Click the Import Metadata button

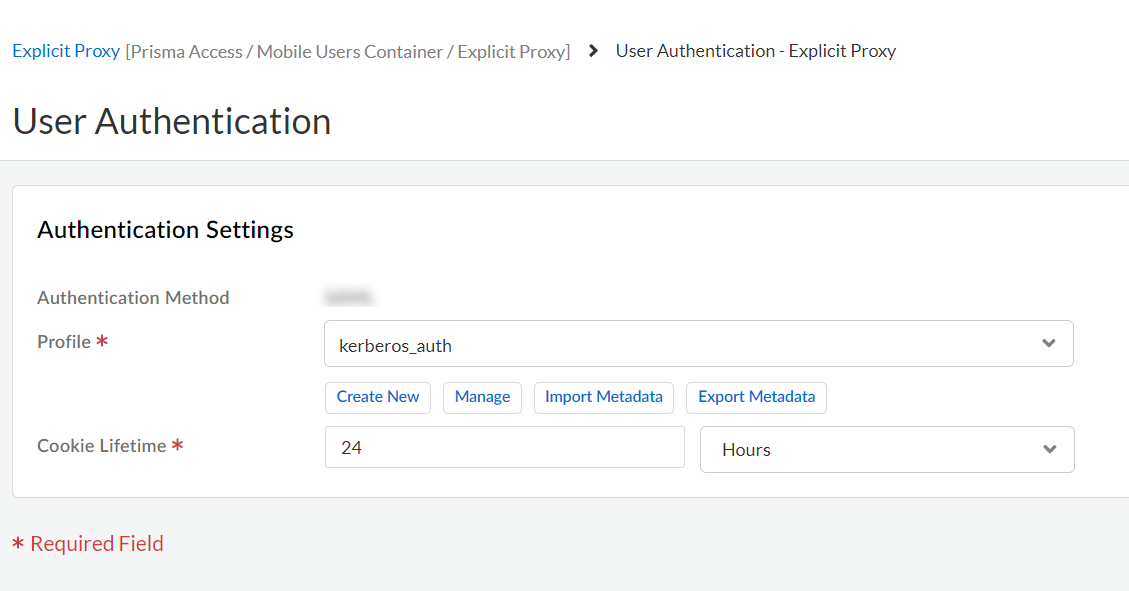603,397
